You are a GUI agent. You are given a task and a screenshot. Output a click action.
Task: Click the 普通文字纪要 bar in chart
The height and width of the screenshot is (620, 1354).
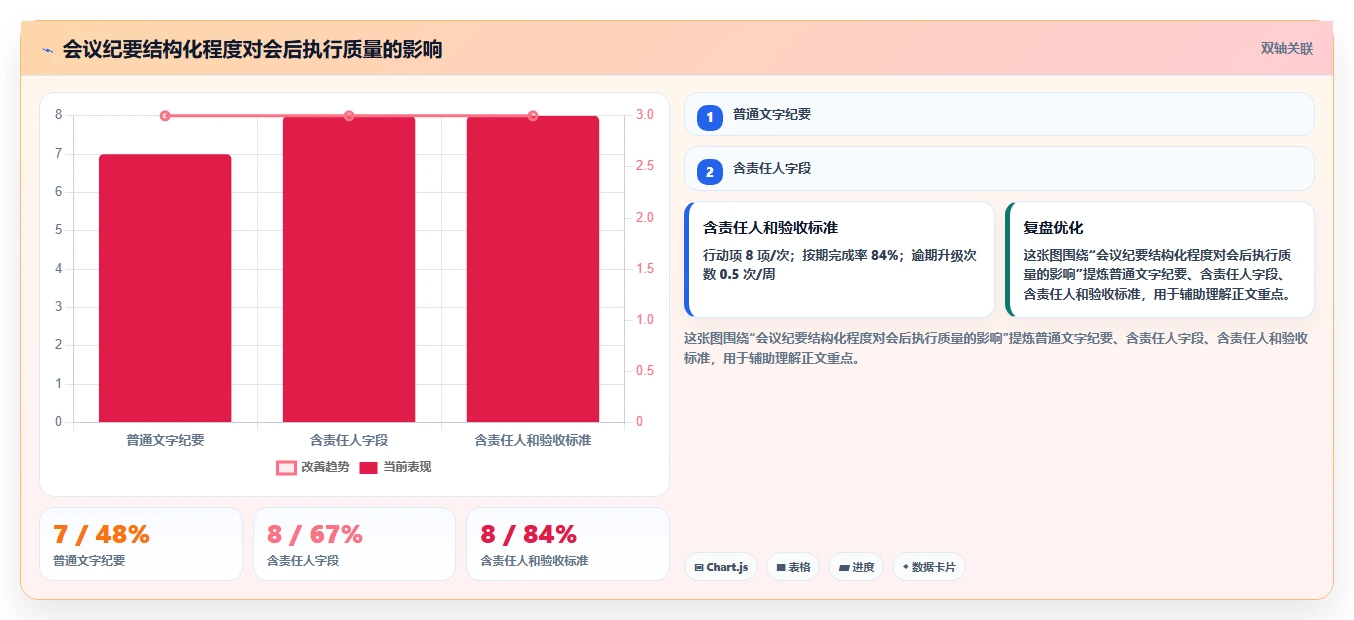[165, 288]
